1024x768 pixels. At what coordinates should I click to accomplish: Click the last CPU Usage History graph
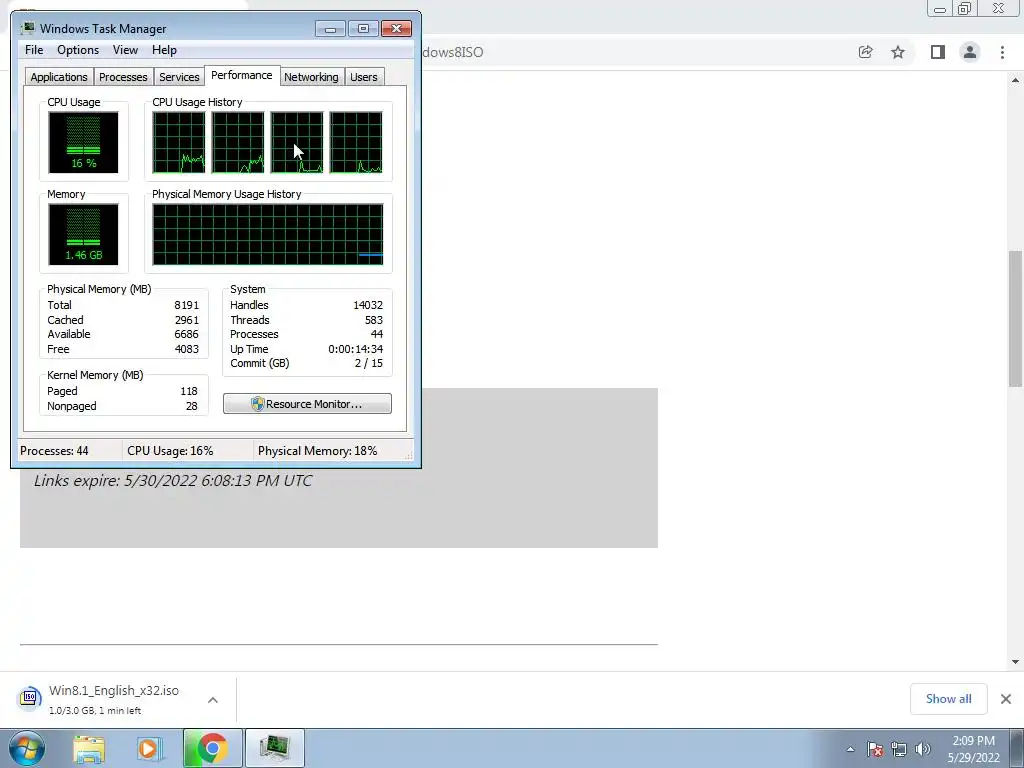356,142
